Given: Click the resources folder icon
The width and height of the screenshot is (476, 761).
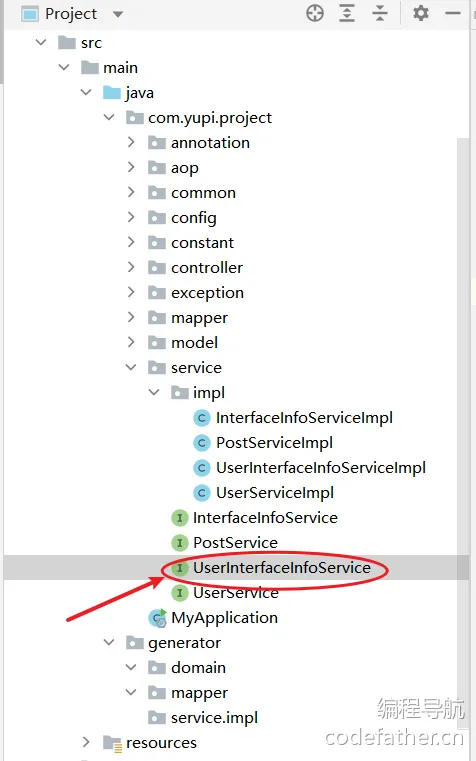Looking at the screenshot, I should tap(112, 743).
